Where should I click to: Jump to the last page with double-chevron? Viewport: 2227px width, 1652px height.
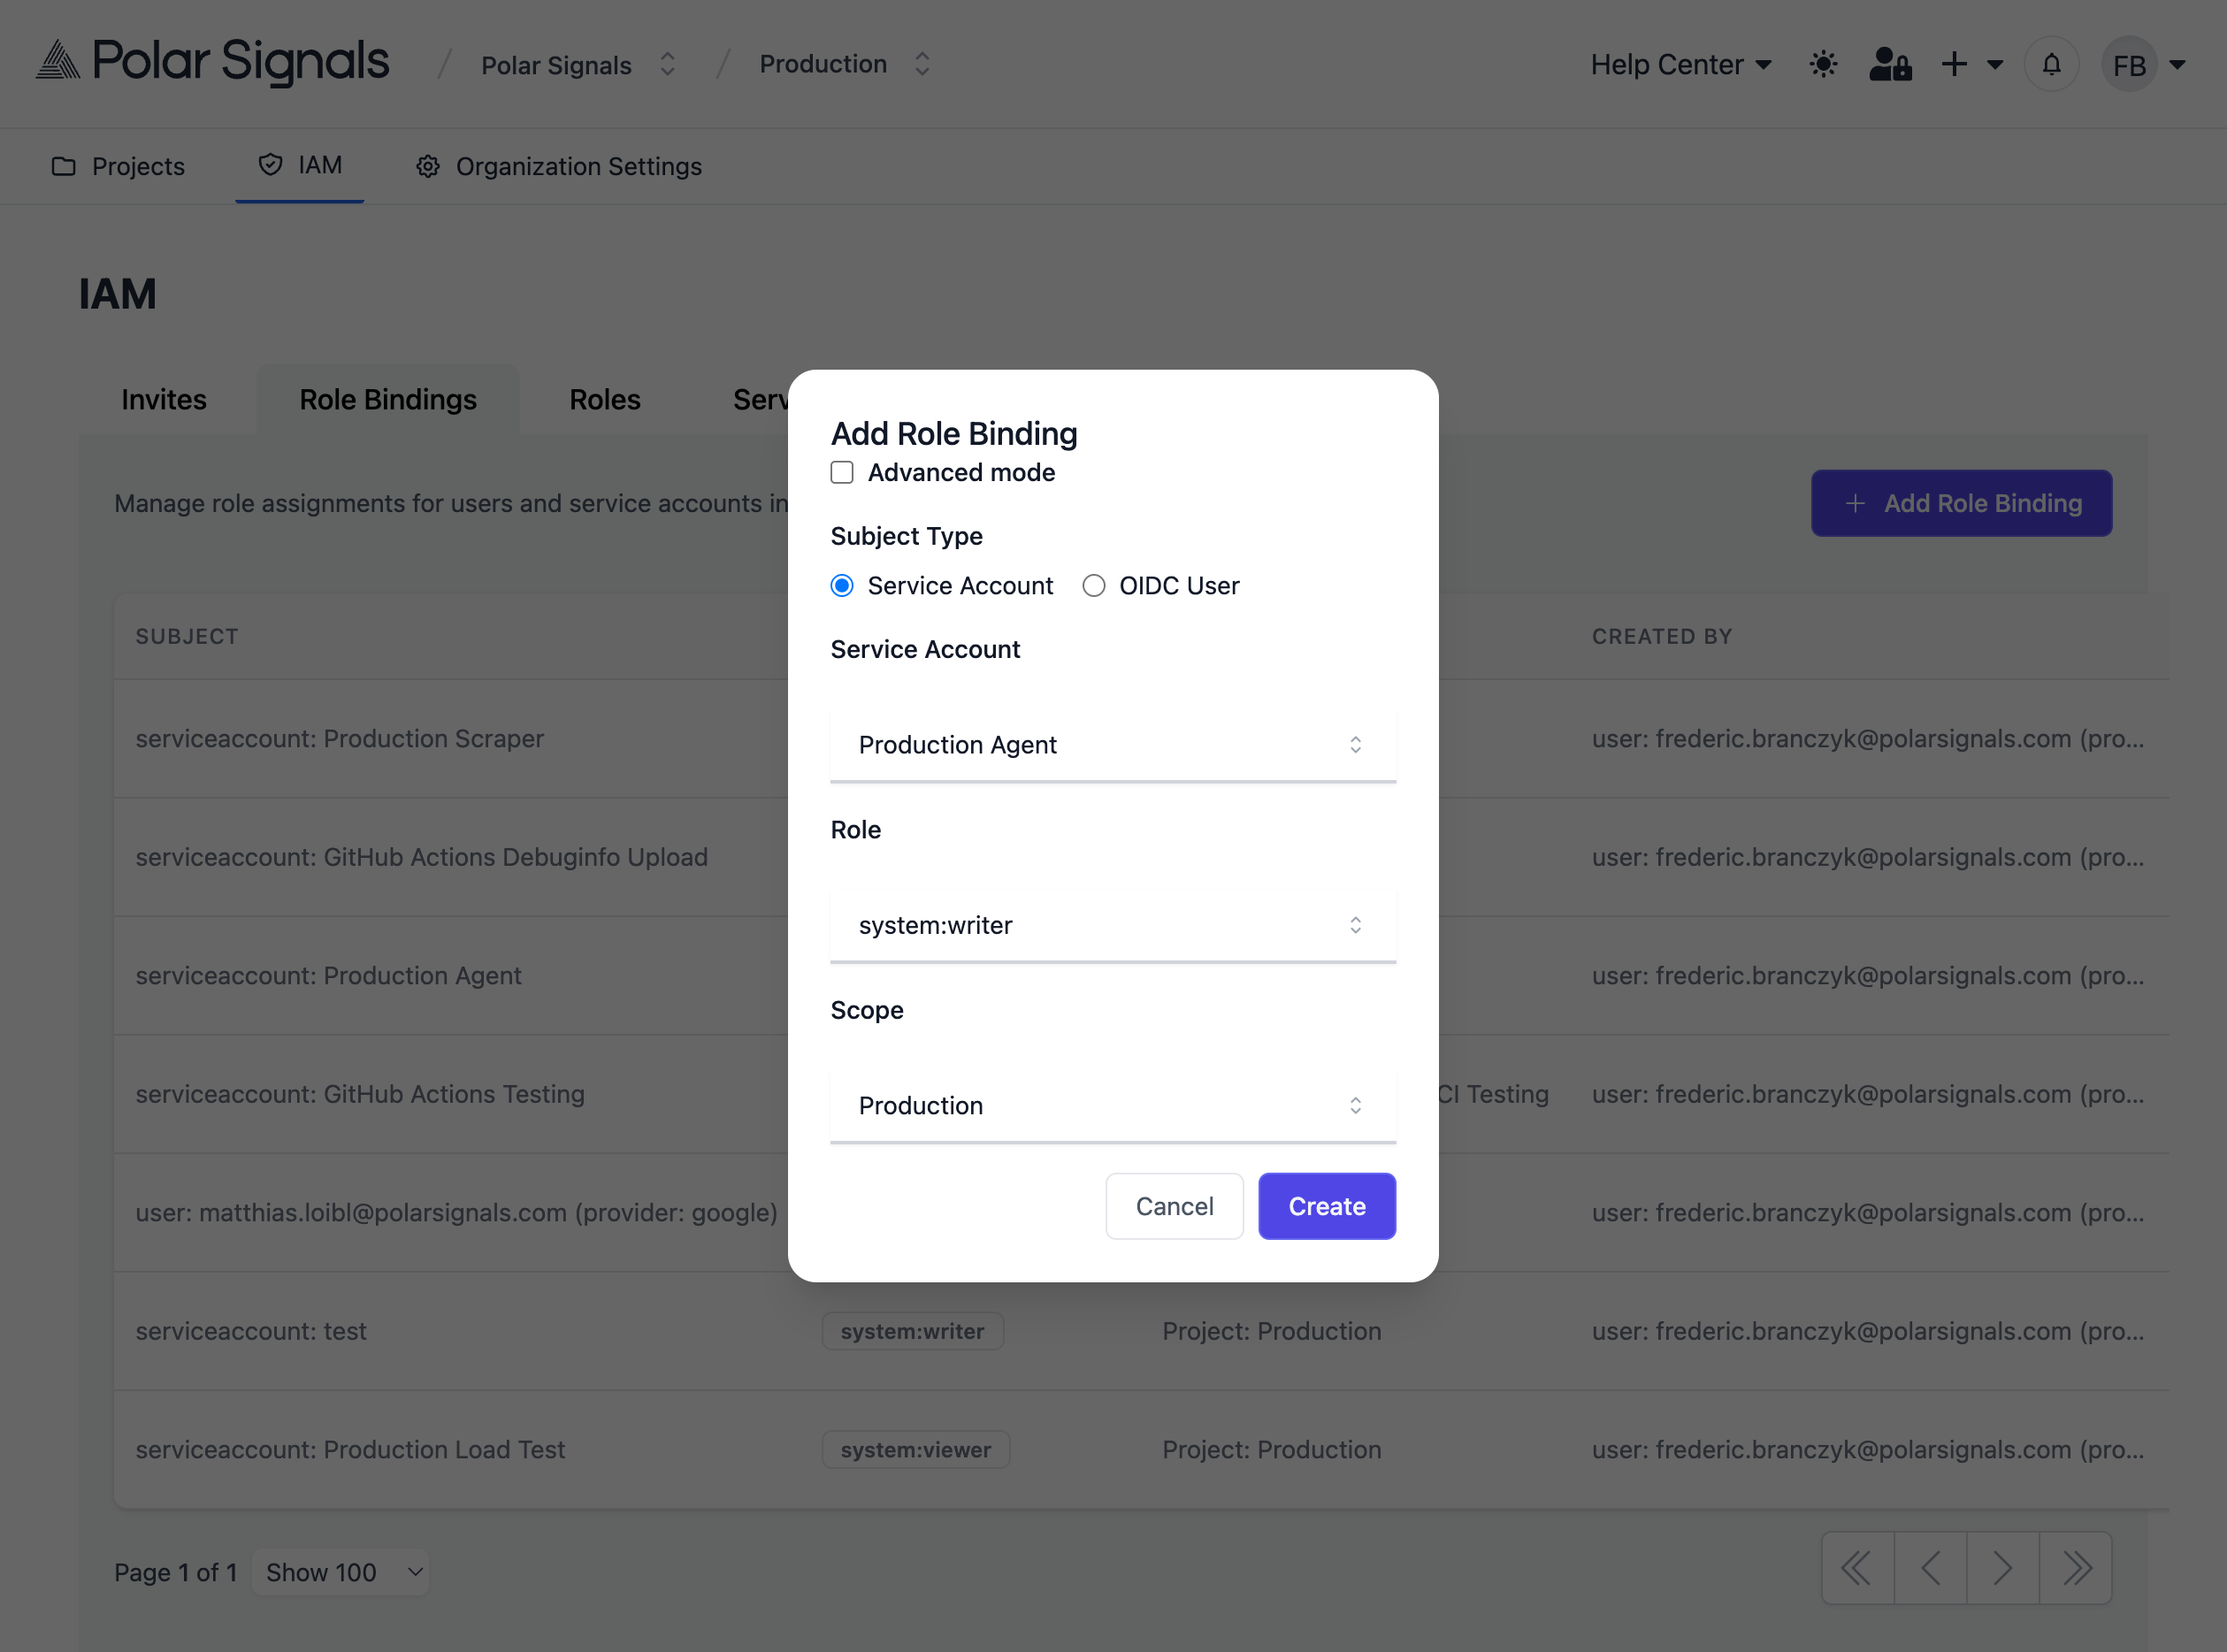point(2076,1567)
